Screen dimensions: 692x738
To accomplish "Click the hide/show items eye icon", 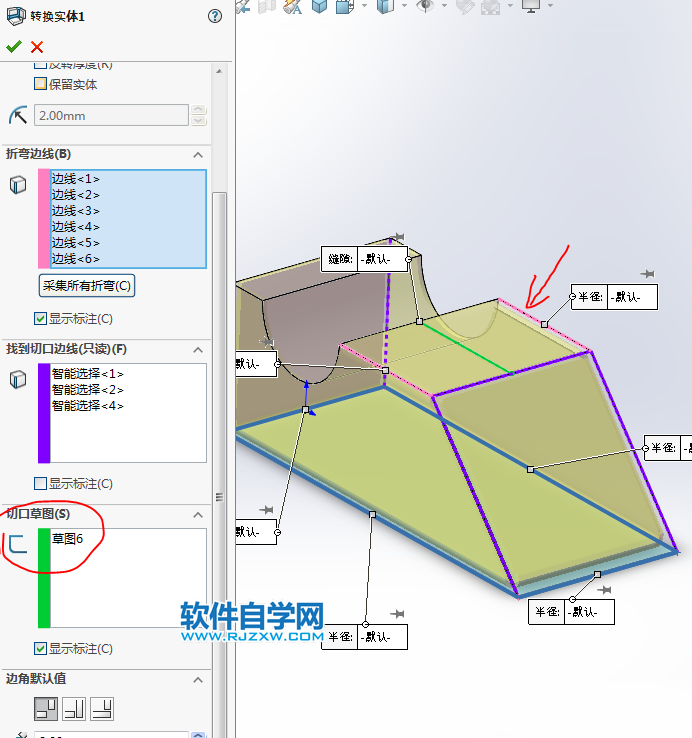I will (425, 6).
